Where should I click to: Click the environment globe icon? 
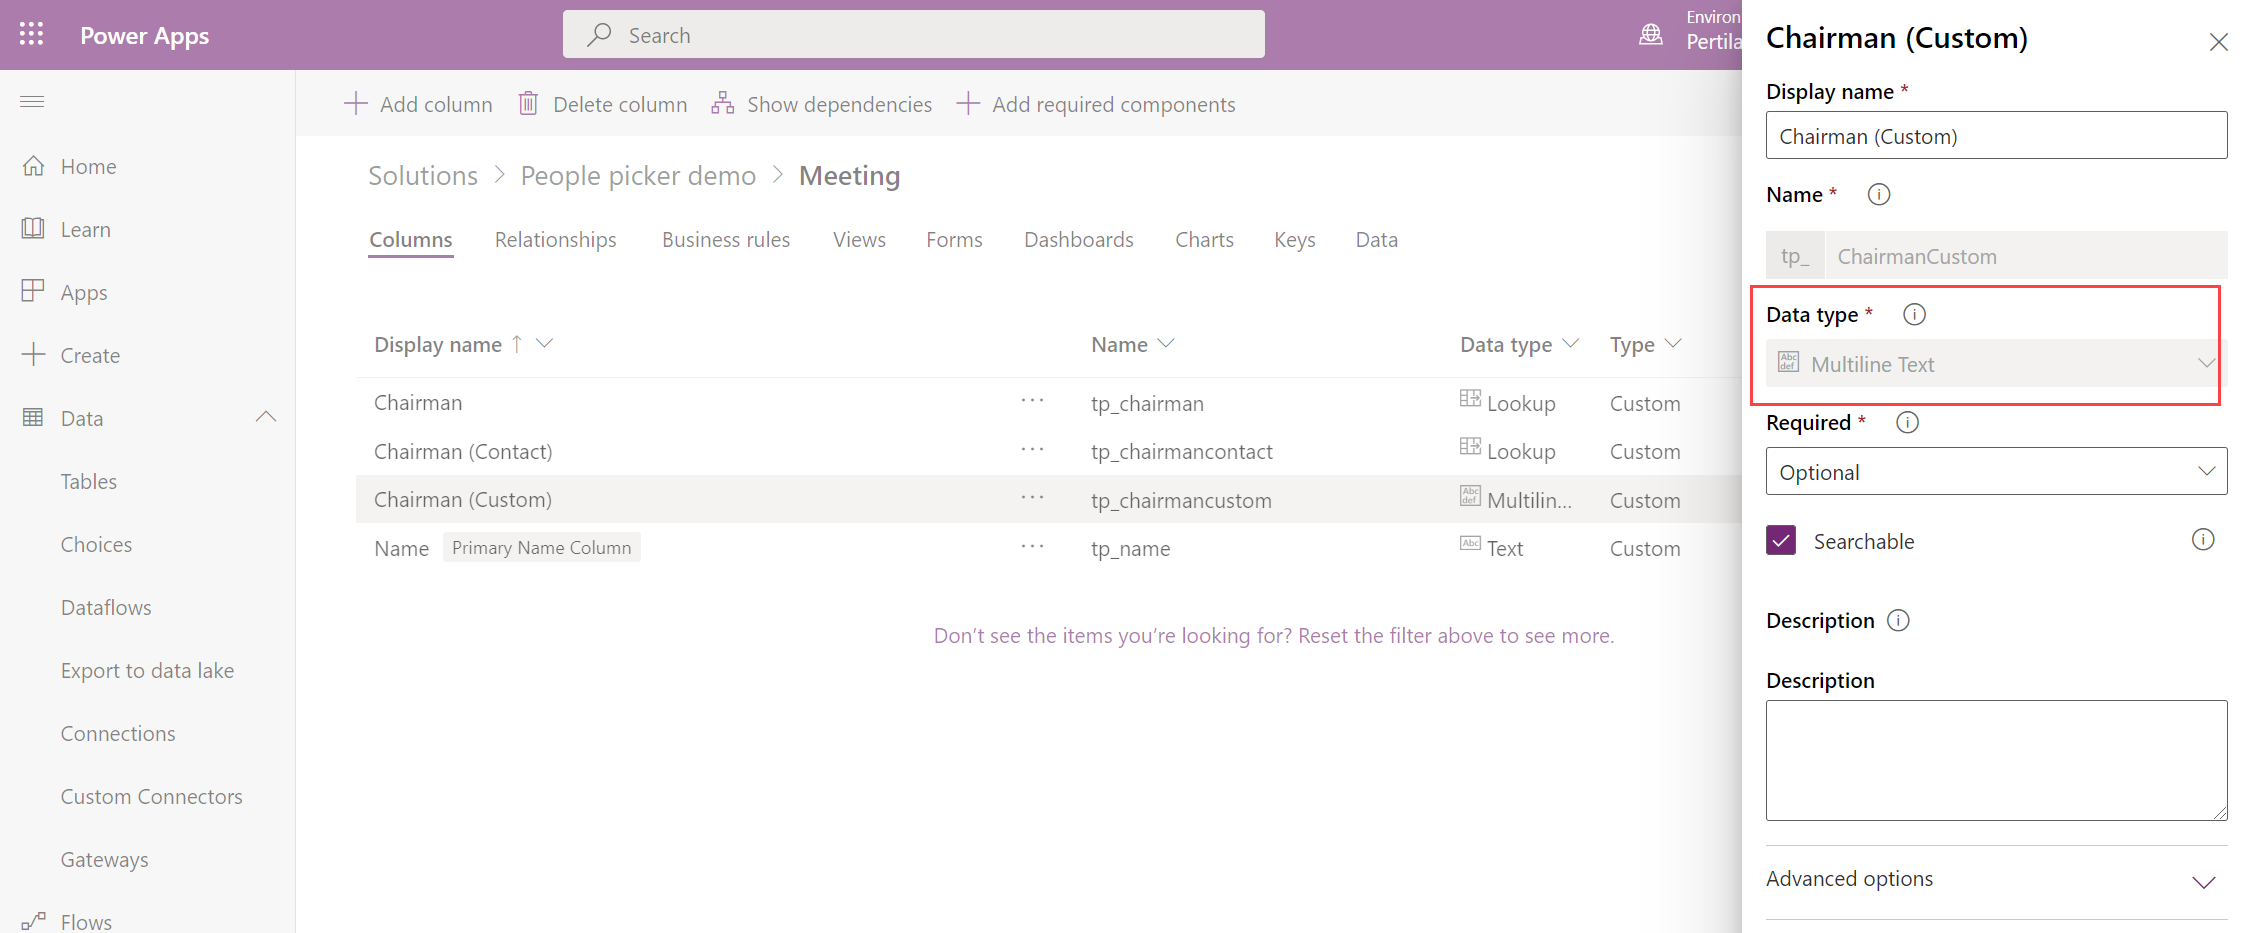[1651, 34]
